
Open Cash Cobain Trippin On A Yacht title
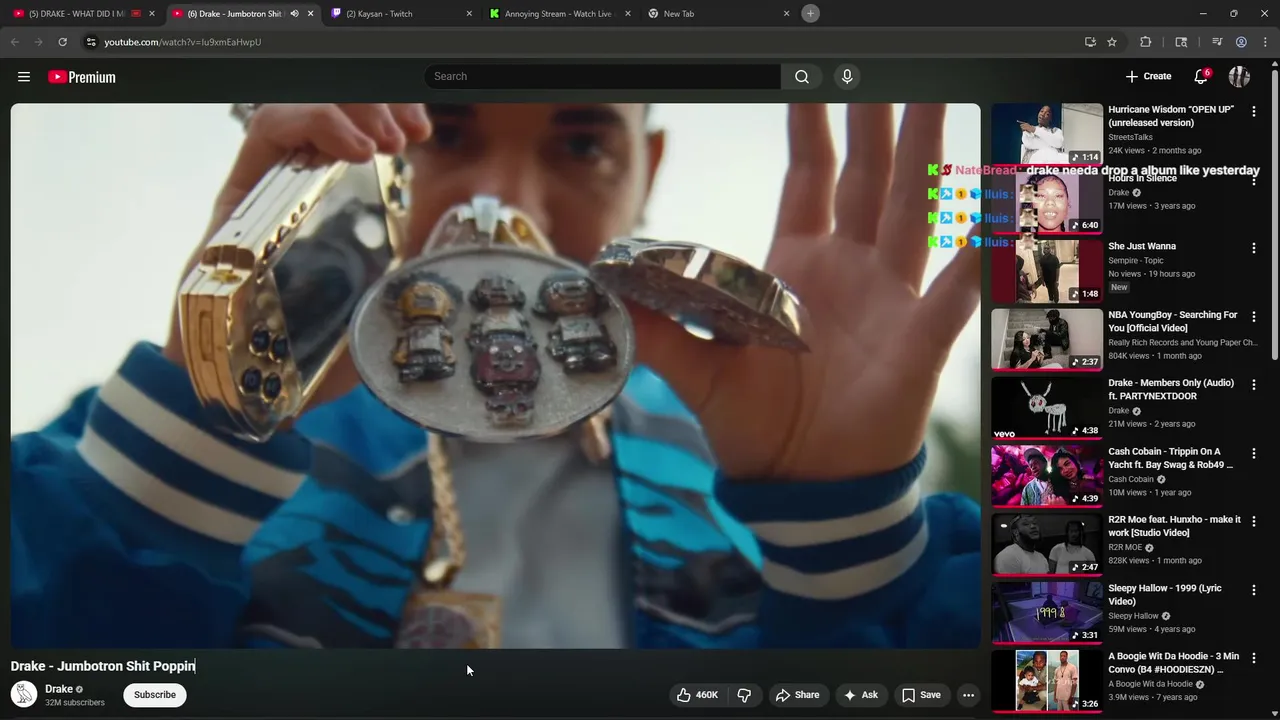pos(1171,458)
